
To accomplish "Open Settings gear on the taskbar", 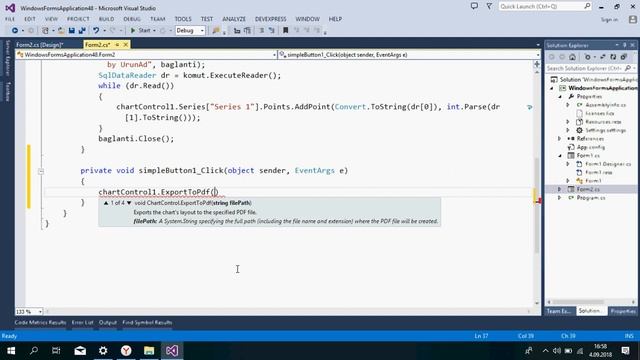I will click(x=103, y=351).
